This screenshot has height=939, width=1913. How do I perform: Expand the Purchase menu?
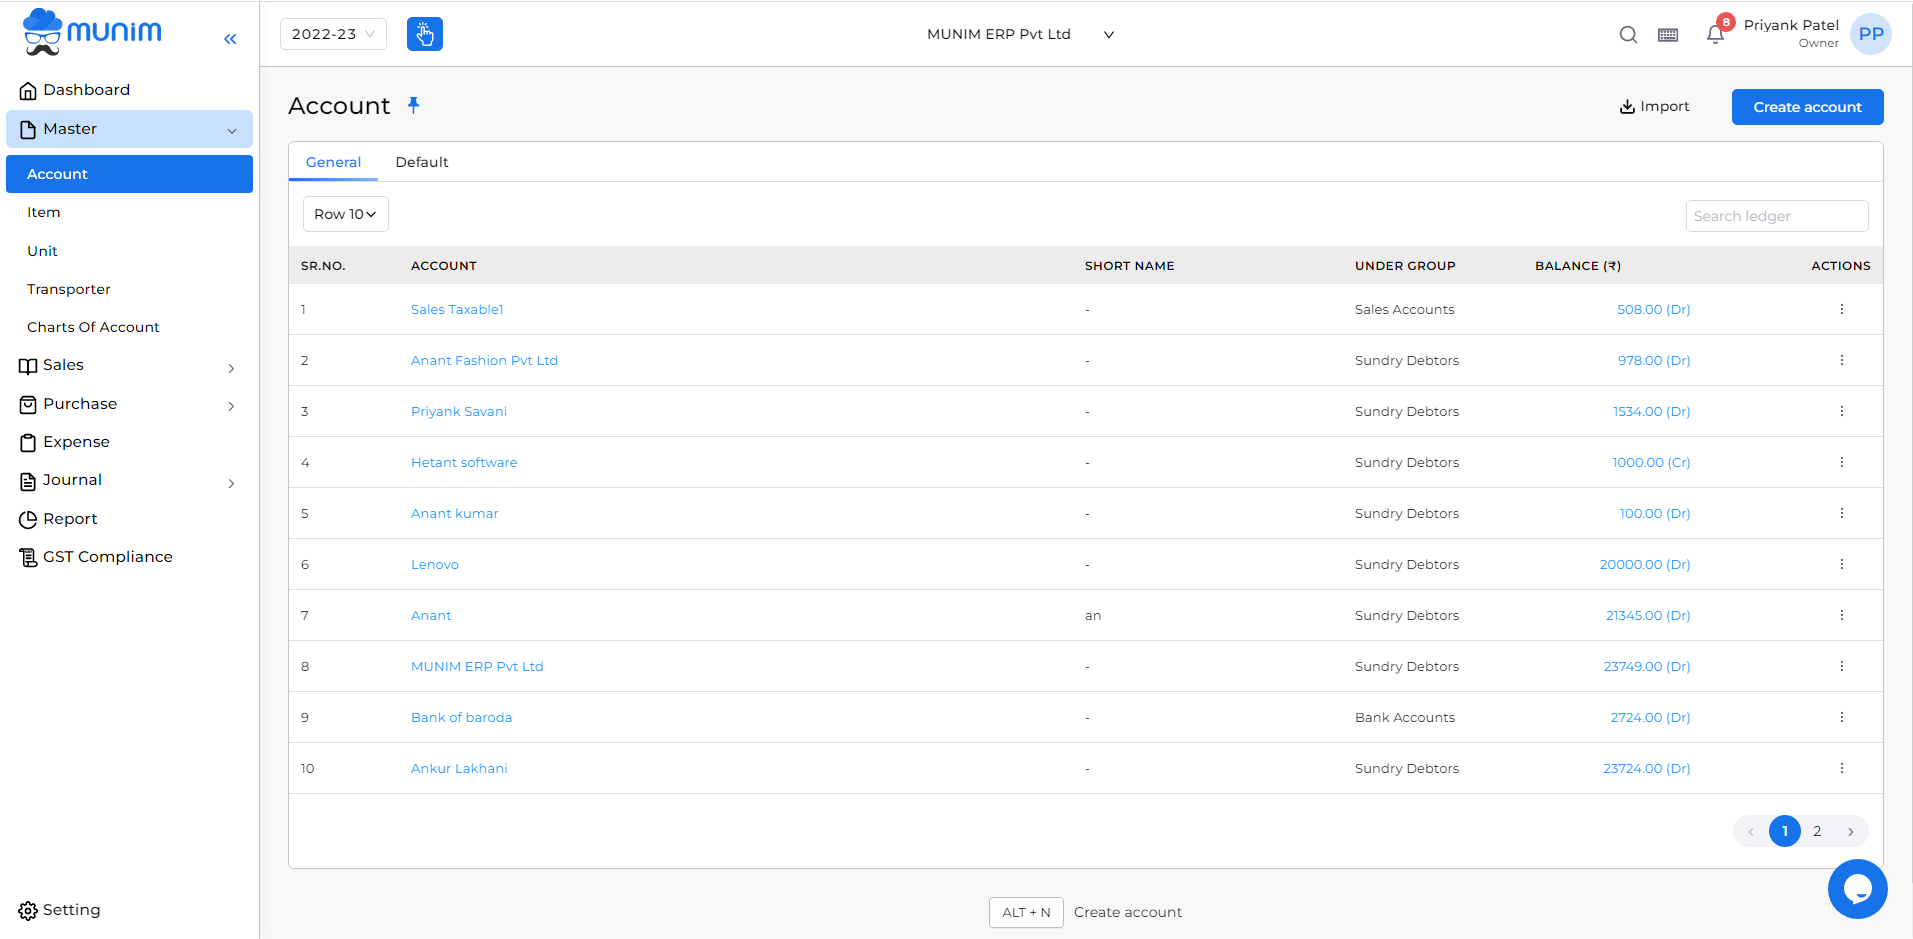pos(129,404)
